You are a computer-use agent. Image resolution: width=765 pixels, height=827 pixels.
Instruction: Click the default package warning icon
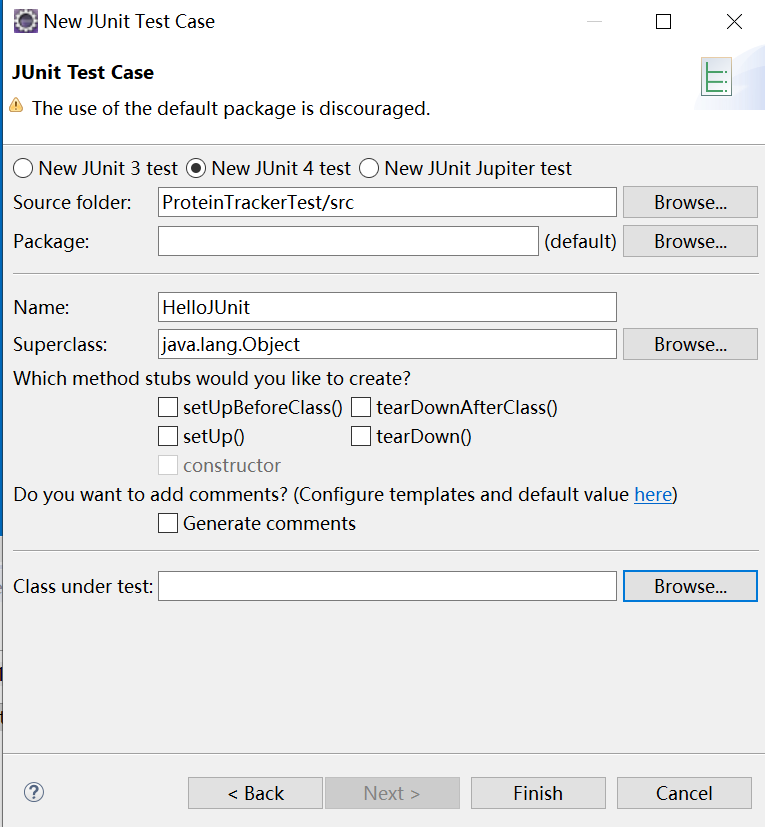click(17, 106)
